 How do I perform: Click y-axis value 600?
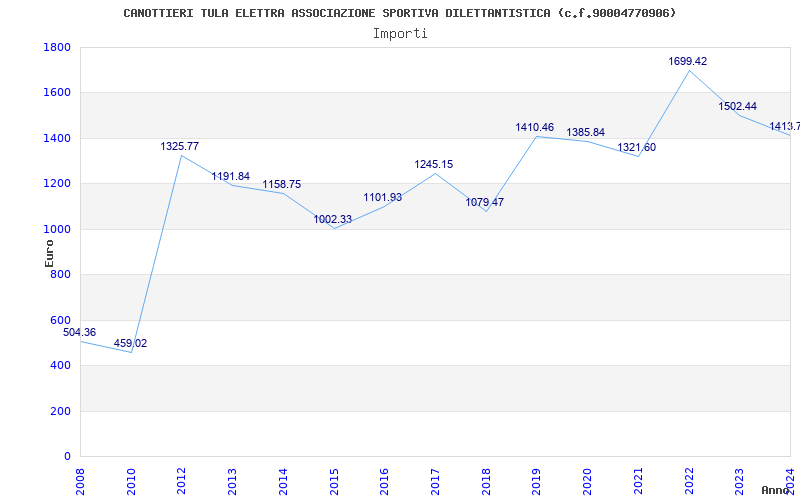point(60,320)
